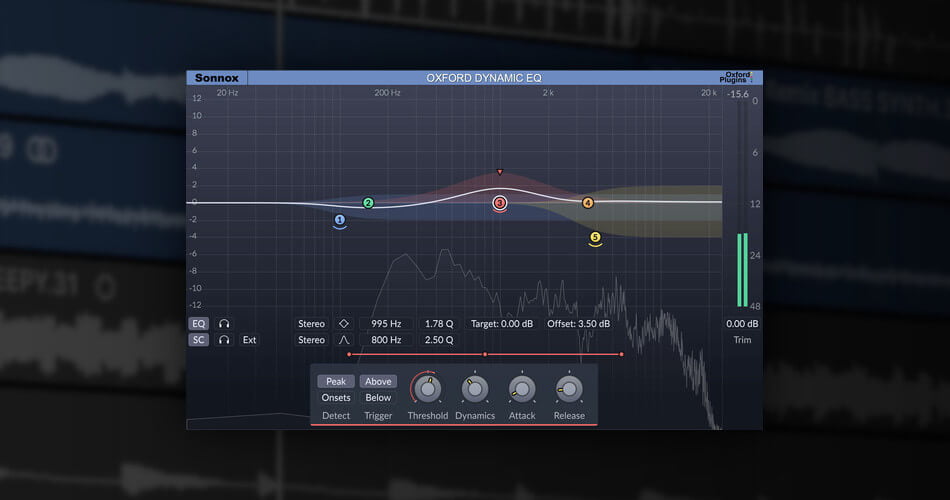
Task: Click the Sonnox logo menu
Action: [x=217, y=77]
